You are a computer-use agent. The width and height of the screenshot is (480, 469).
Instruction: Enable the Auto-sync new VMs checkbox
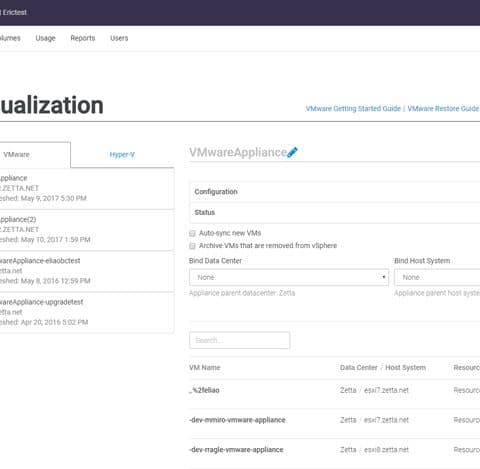(x=192, y=233)
